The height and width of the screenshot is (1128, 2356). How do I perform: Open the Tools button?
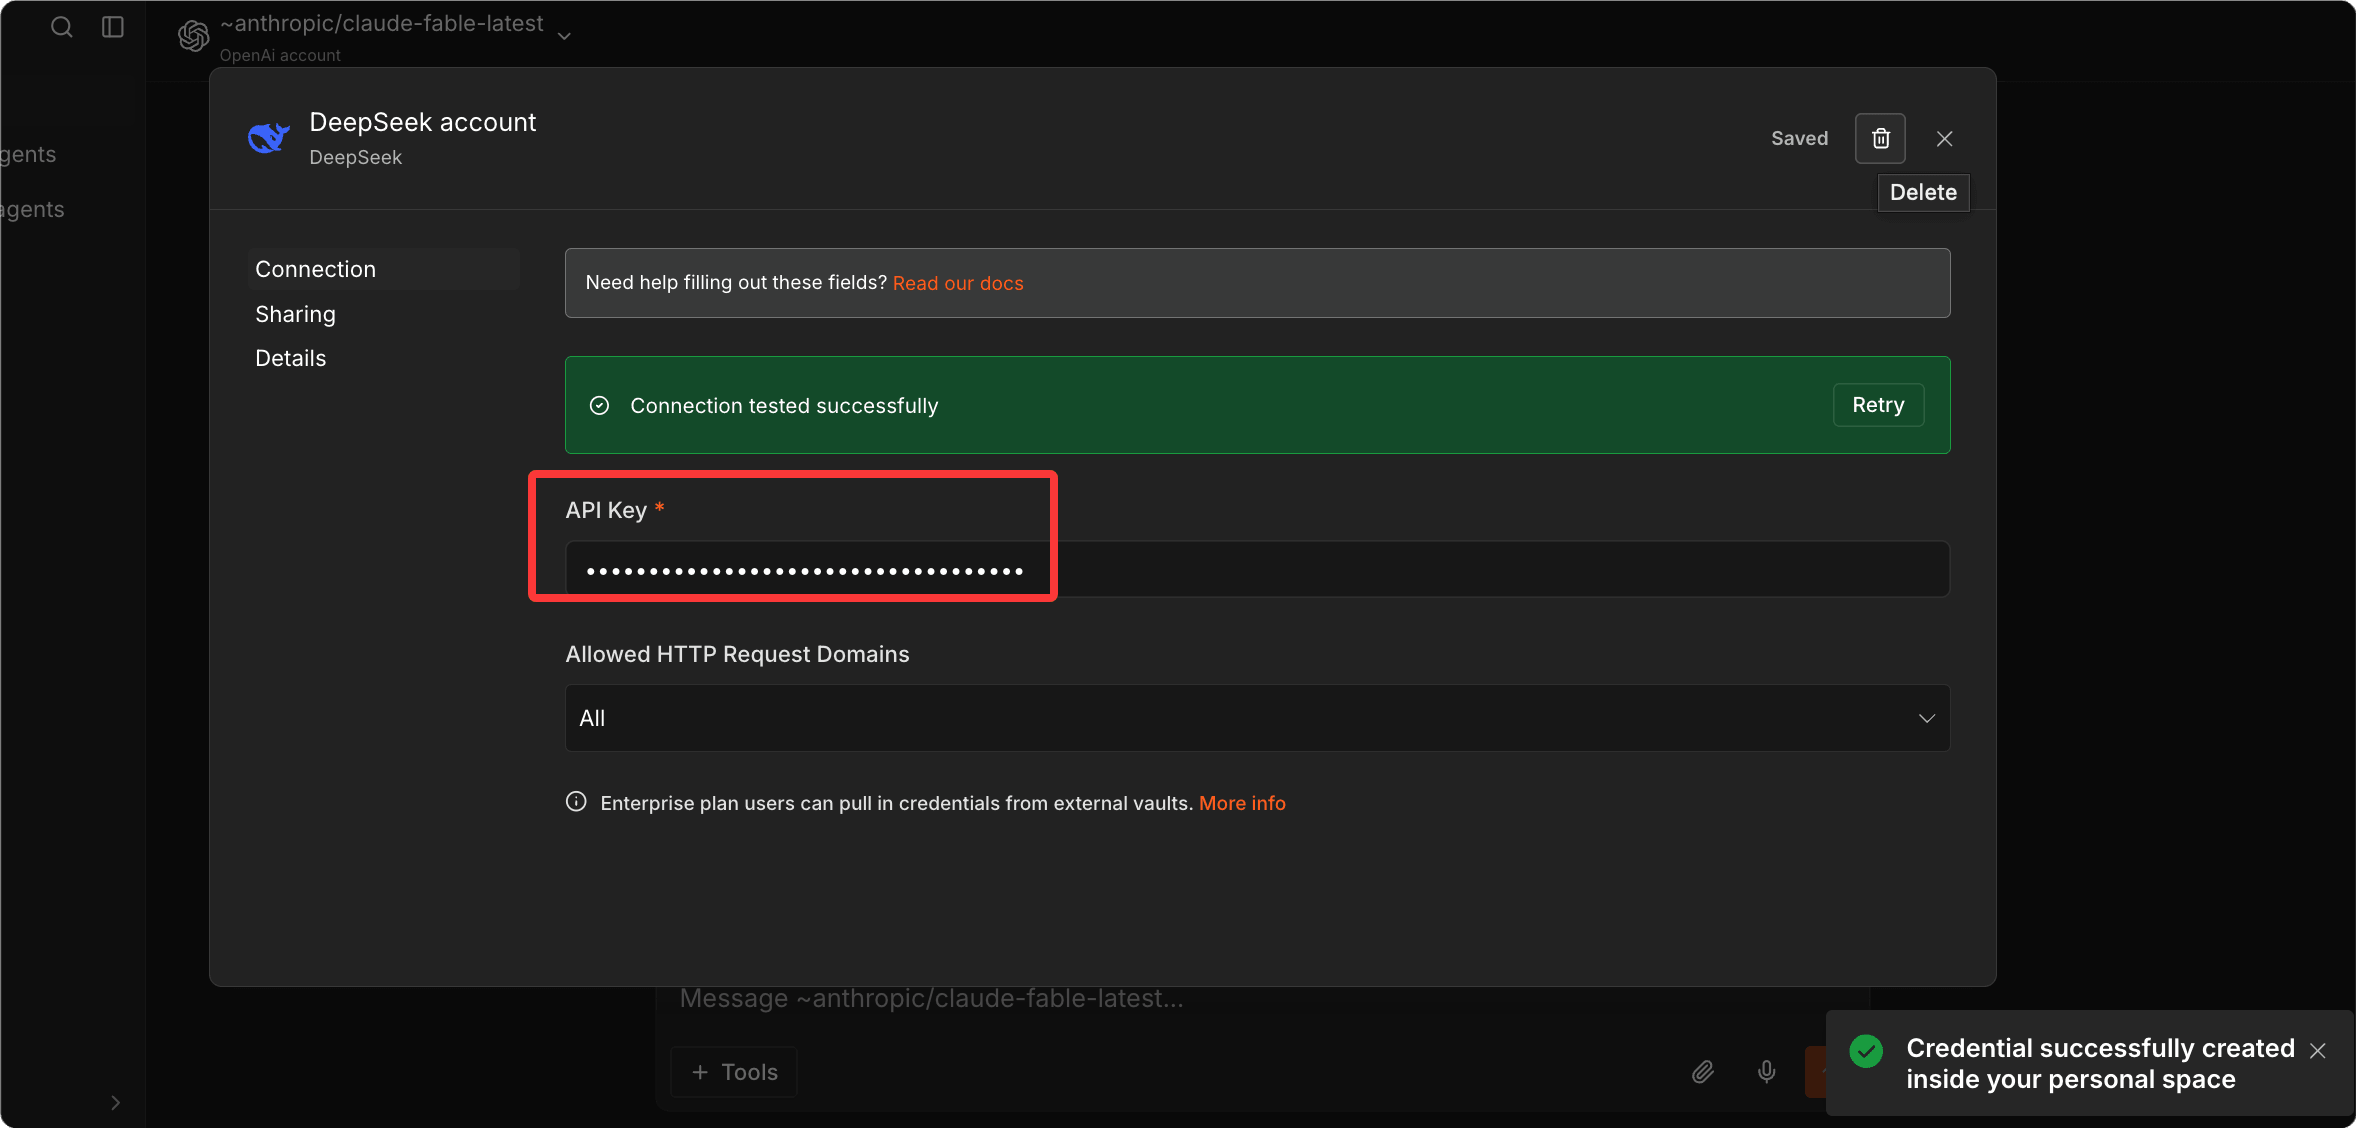point(734,1072)
